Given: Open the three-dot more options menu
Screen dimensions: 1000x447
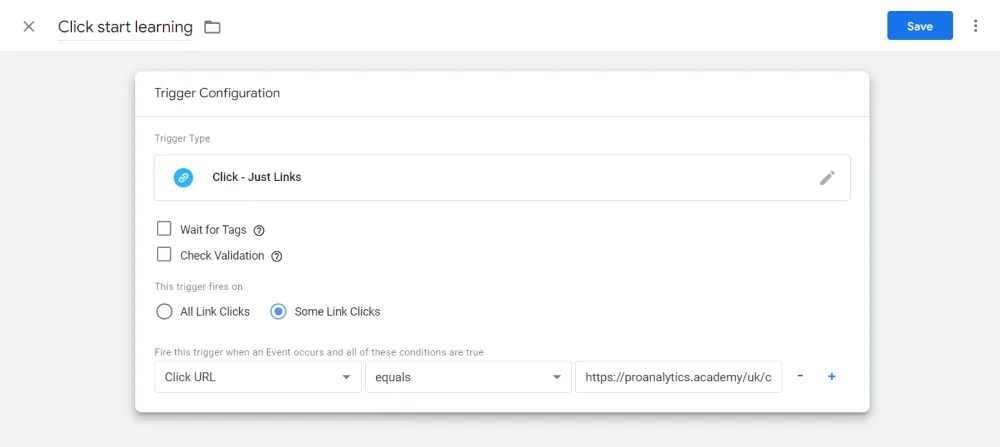Looking at the screenshot, I should [975, 26].
